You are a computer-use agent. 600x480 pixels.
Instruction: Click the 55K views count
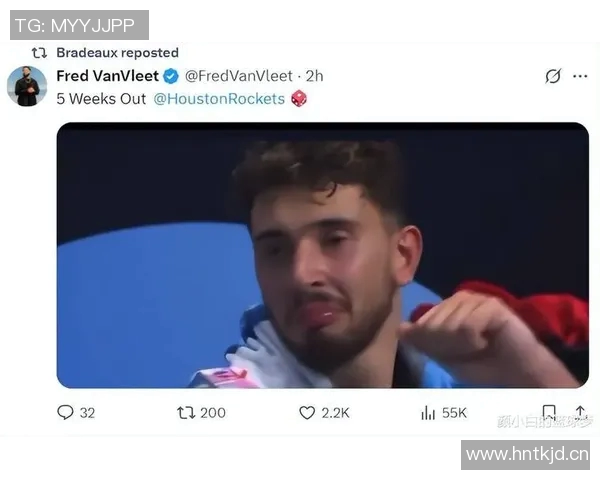(x=454, y=413)
